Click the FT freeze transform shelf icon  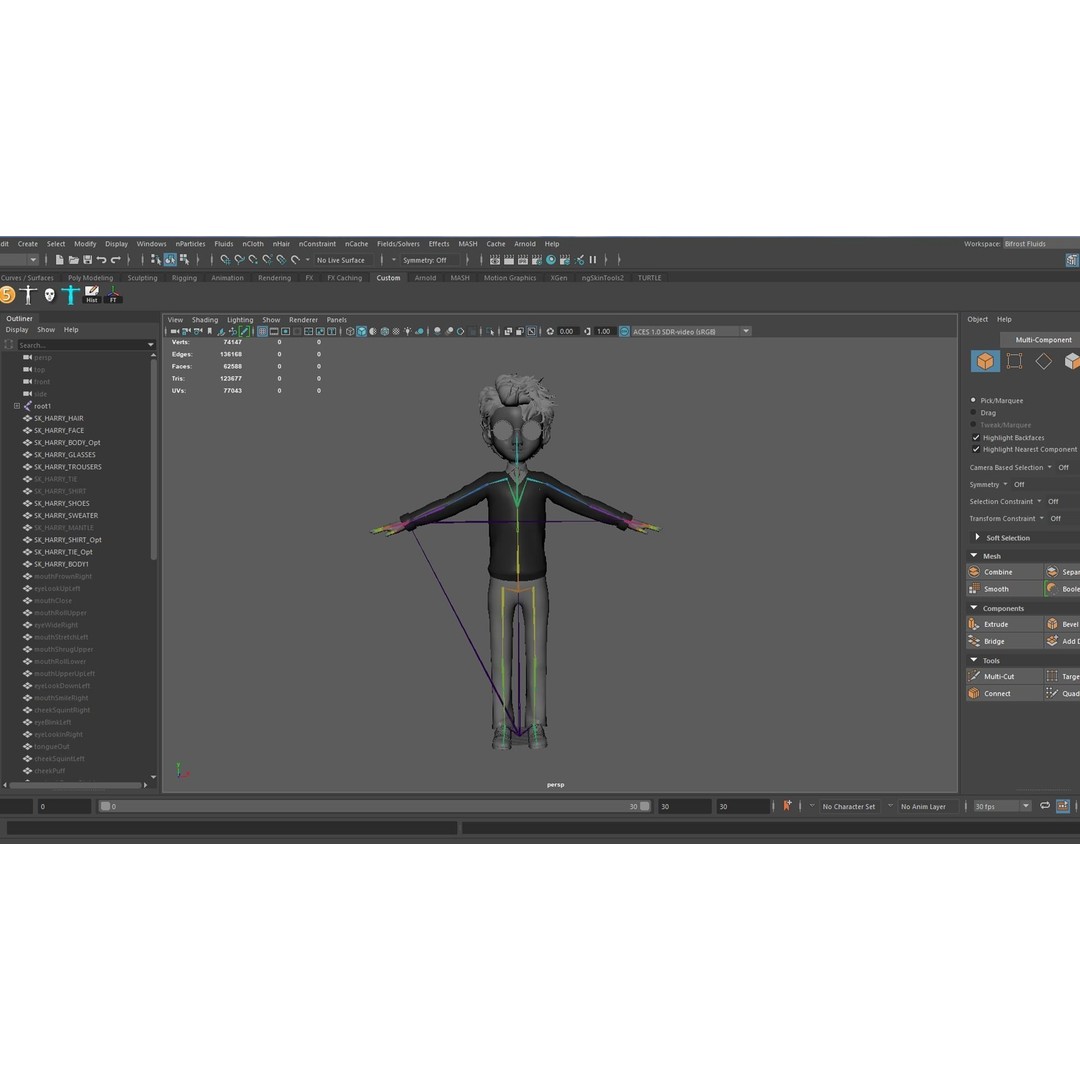point(113,295)
